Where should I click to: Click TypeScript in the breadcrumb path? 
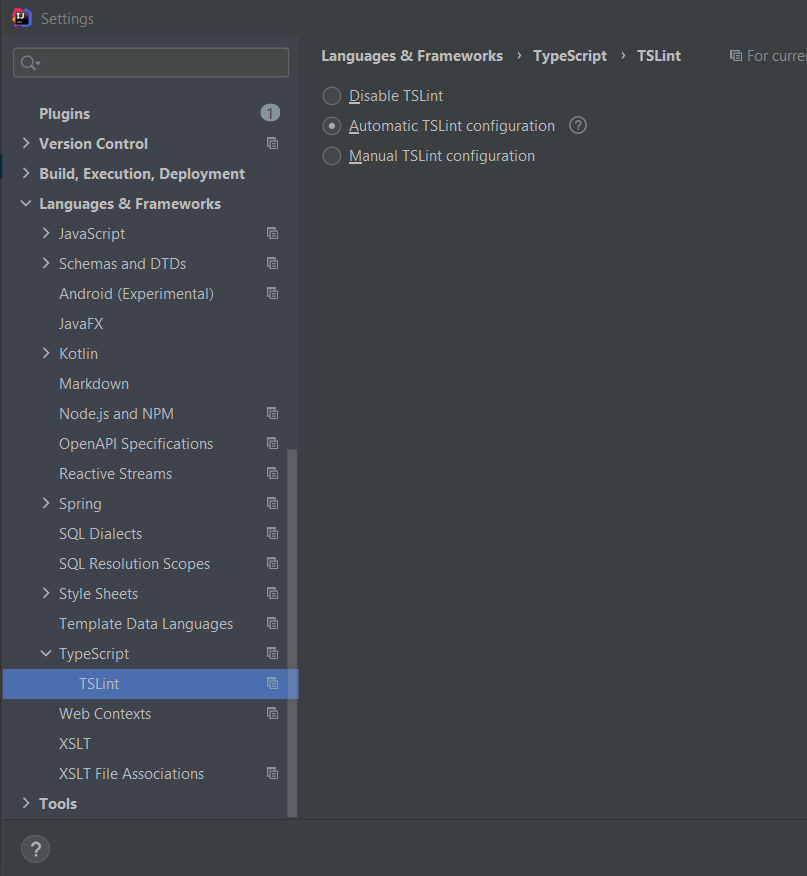coord(569,56)
